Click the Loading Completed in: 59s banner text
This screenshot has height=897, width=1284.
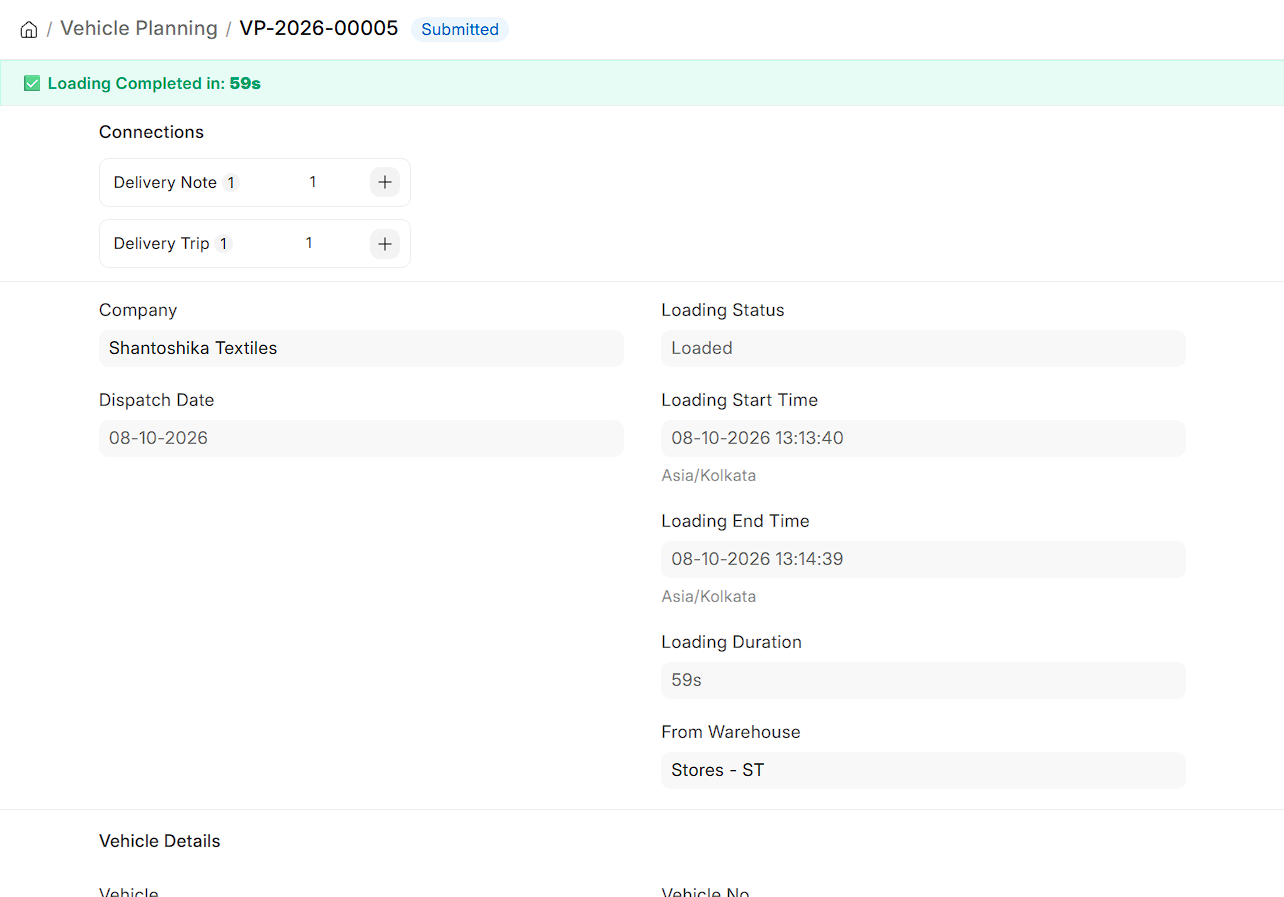(x=154, y=84)
